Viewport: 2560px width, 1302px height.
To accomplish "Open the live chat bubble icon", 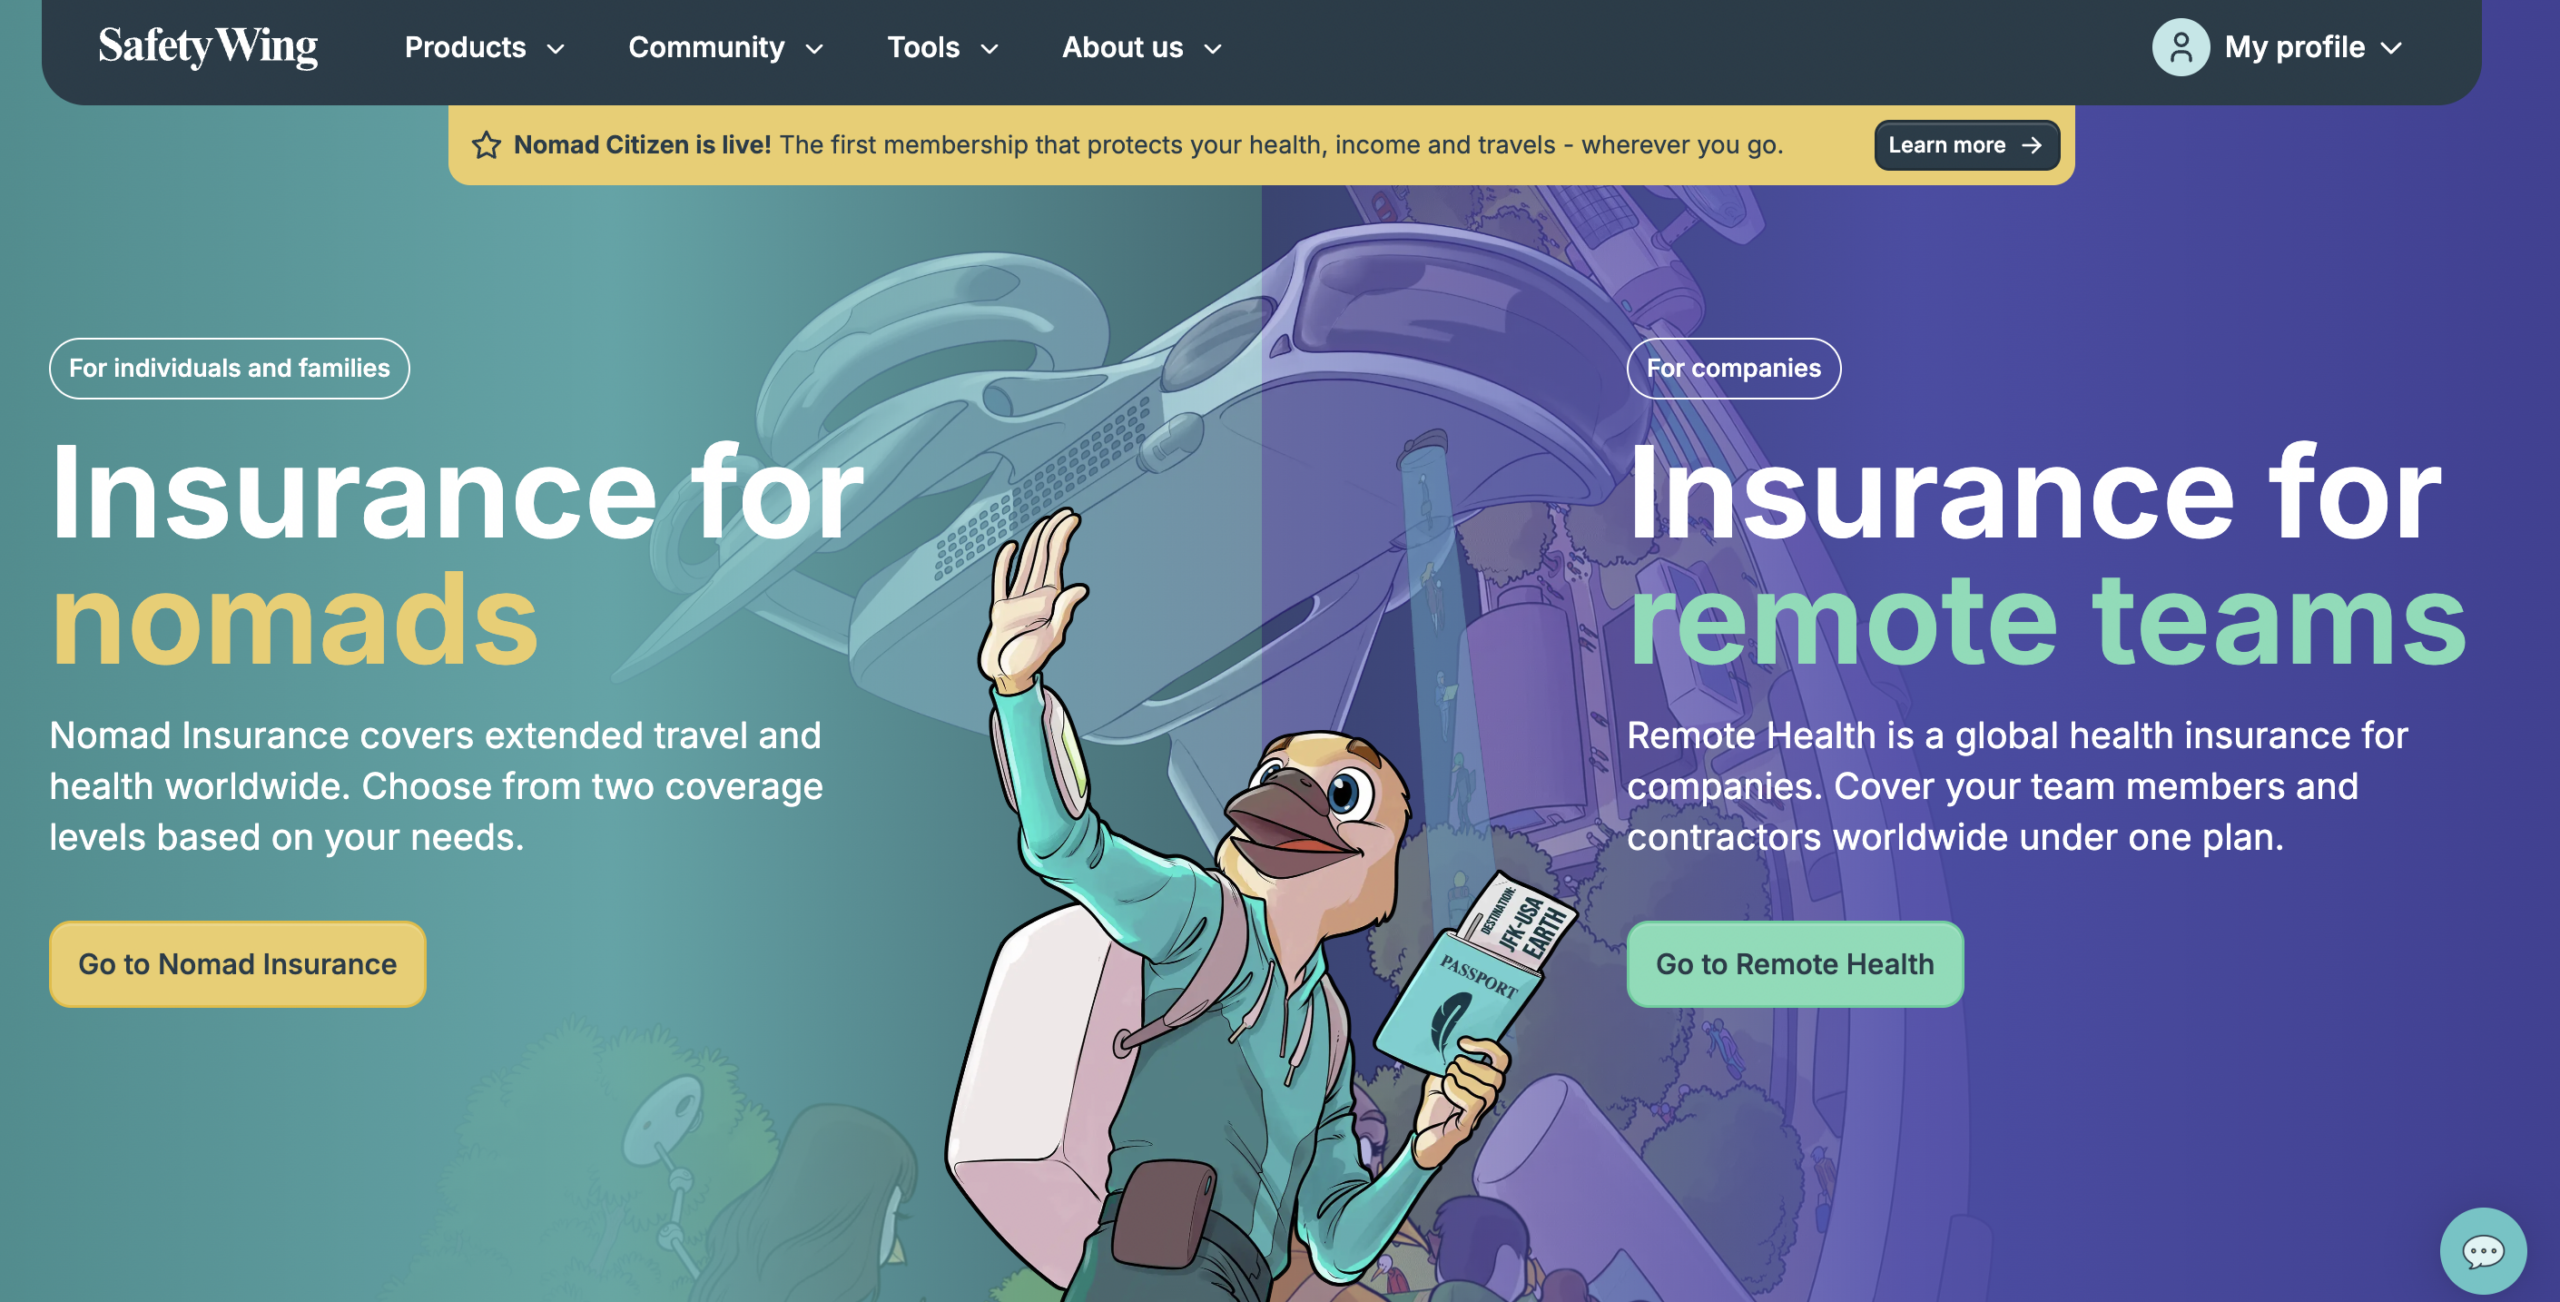I will 2483,1251.
